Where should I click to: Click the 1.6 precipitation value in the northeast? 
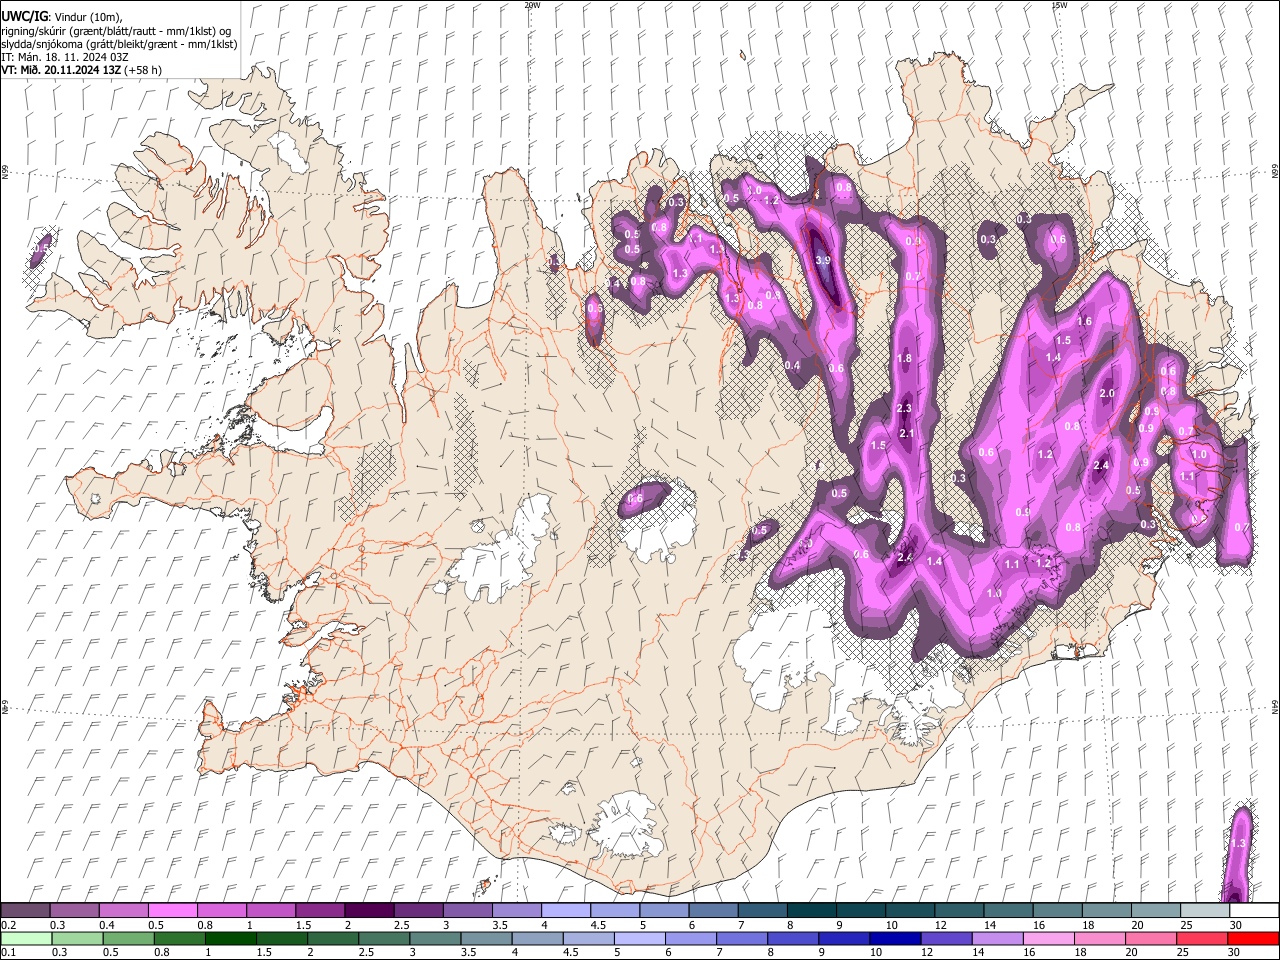[x=1085, y=322]
